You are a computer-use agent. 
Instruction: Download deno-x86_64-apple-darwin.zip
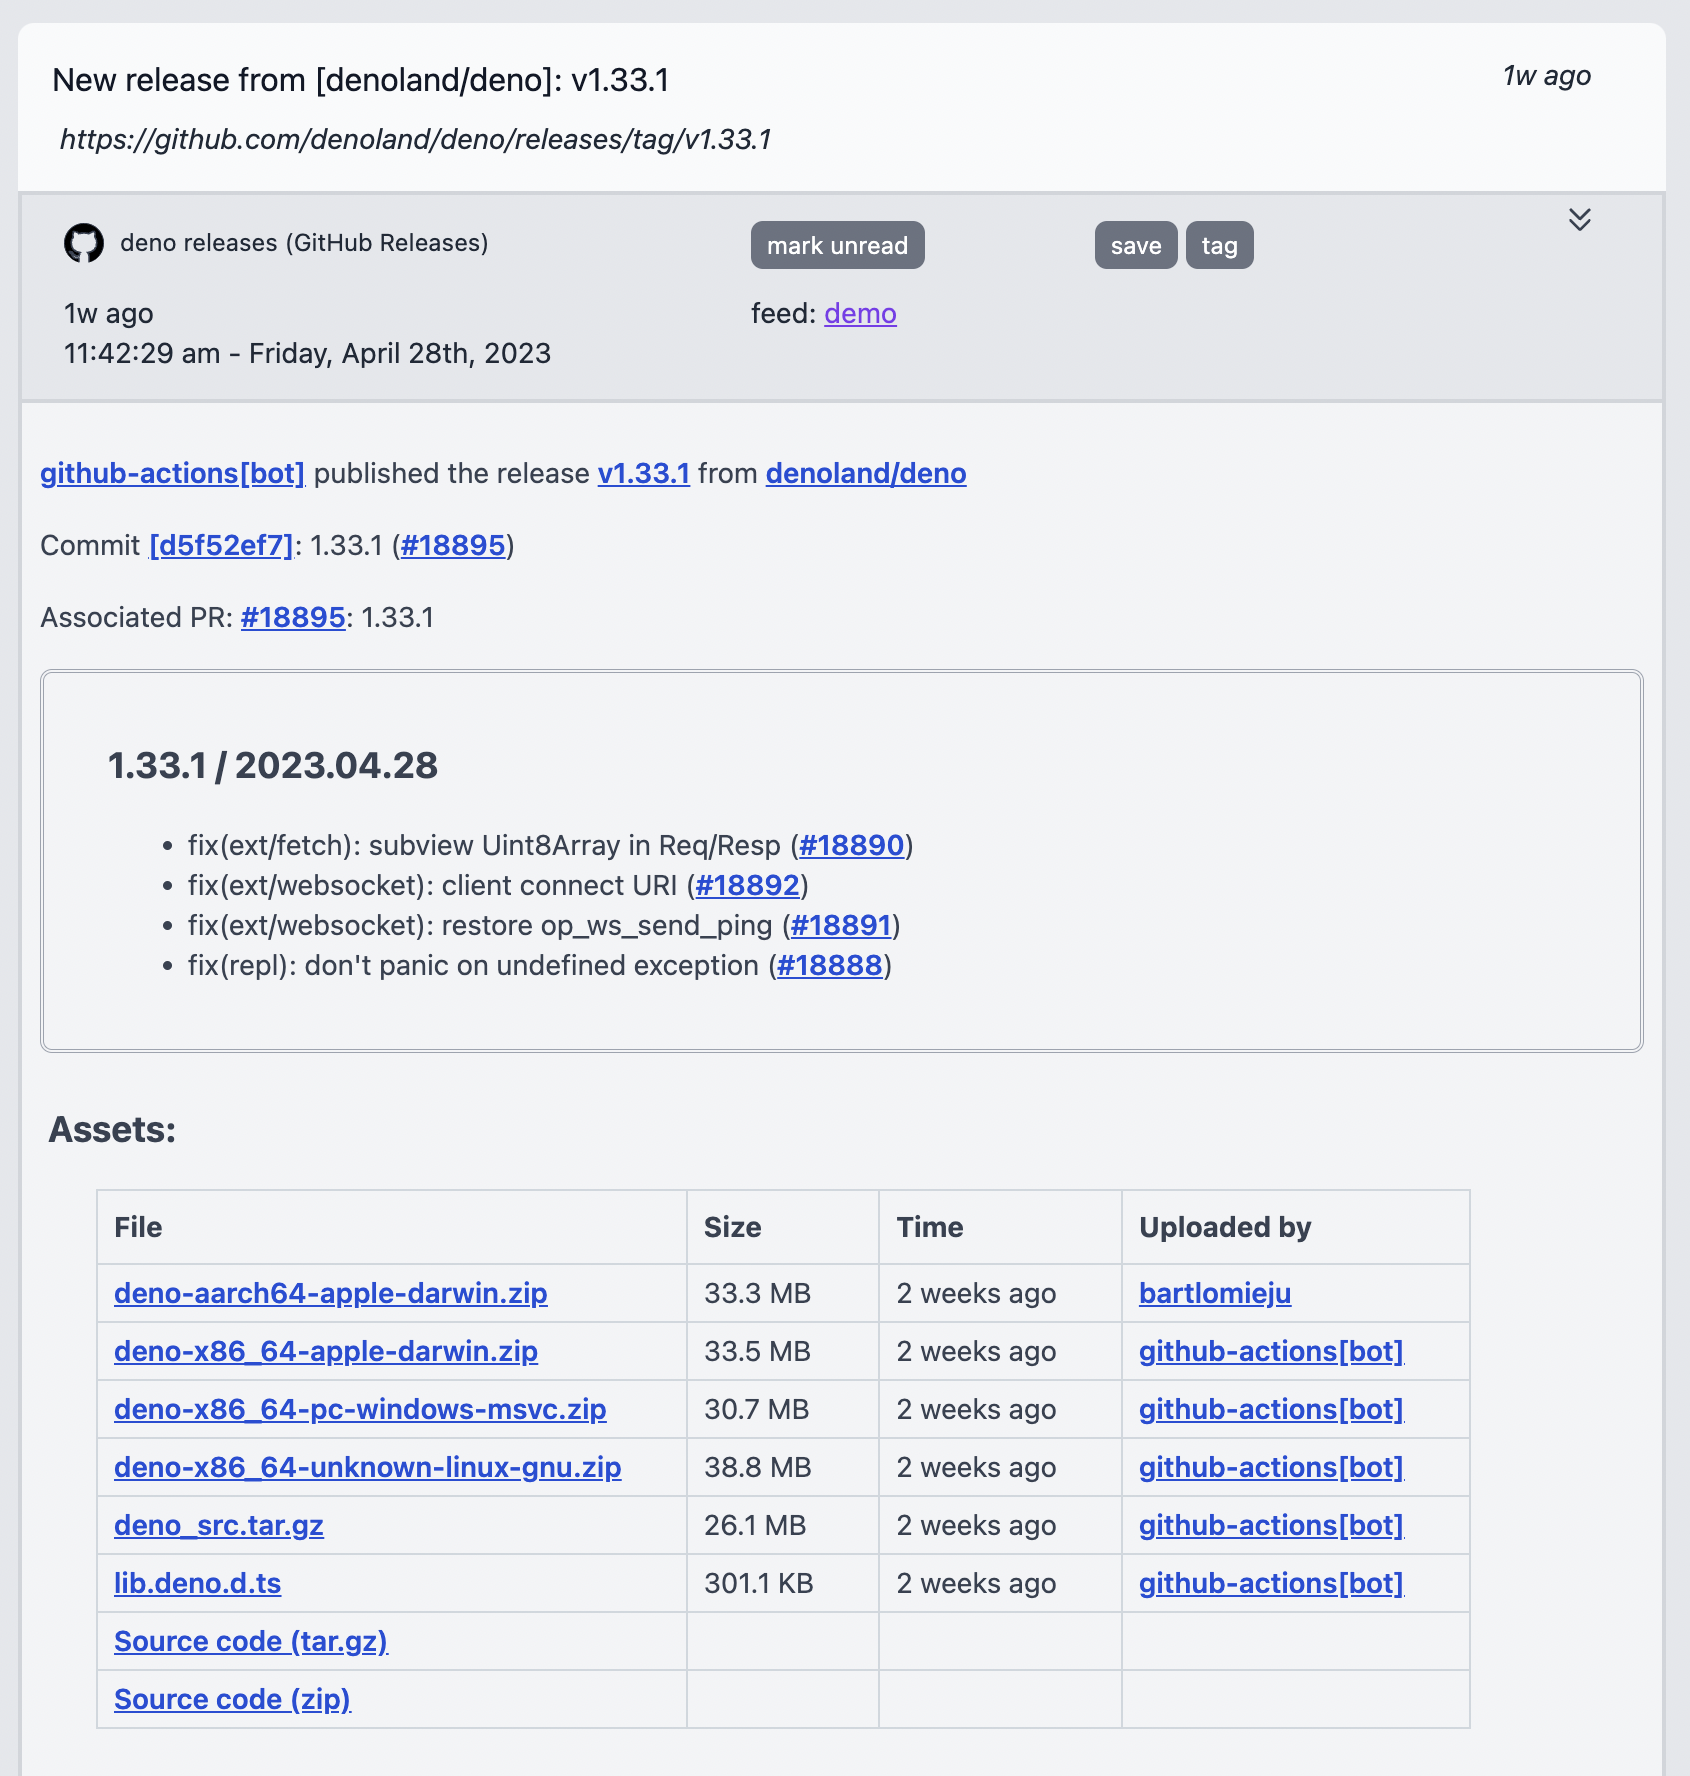(326, 1351)
